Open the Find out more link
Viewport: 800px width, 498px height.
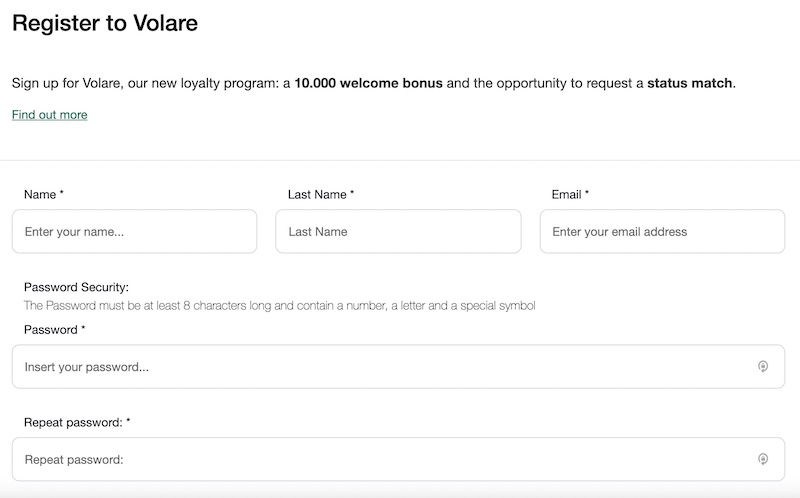[x=49, y=115]
